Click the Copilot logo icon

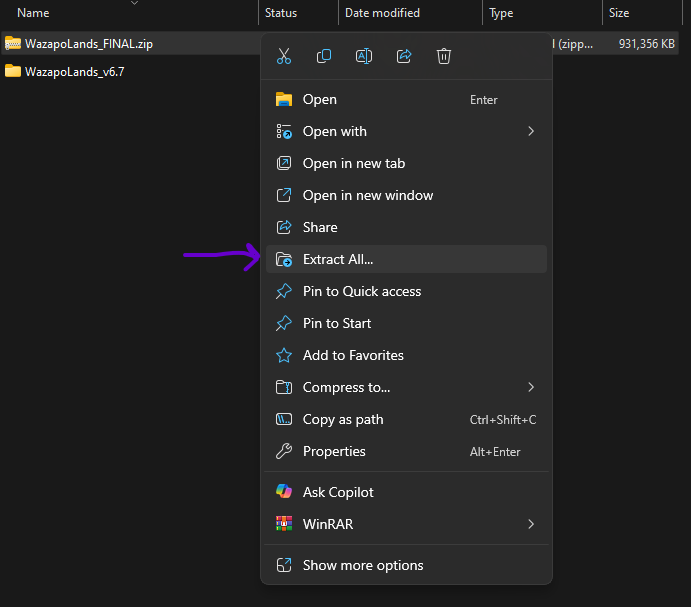click(284, 492)
